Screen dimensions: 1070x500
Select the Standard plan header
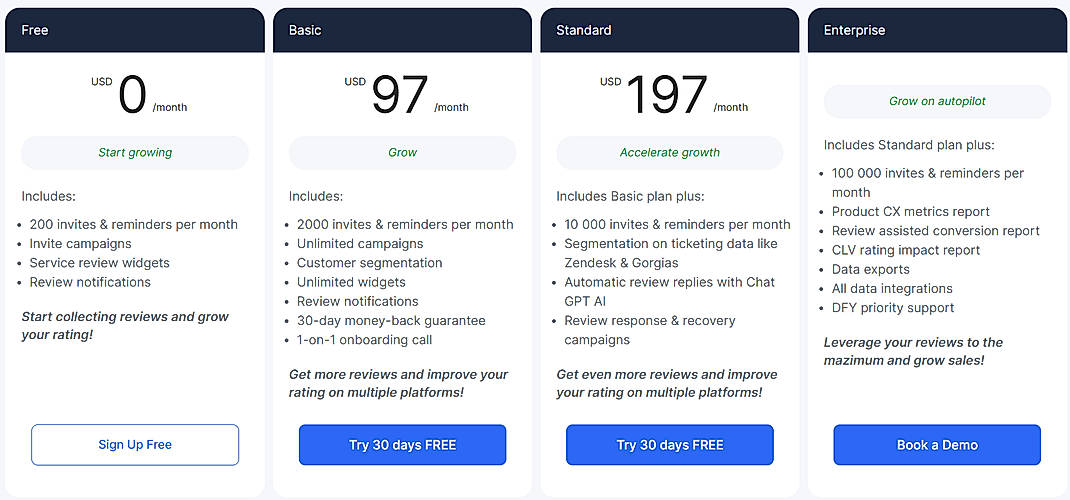point(670,30)
